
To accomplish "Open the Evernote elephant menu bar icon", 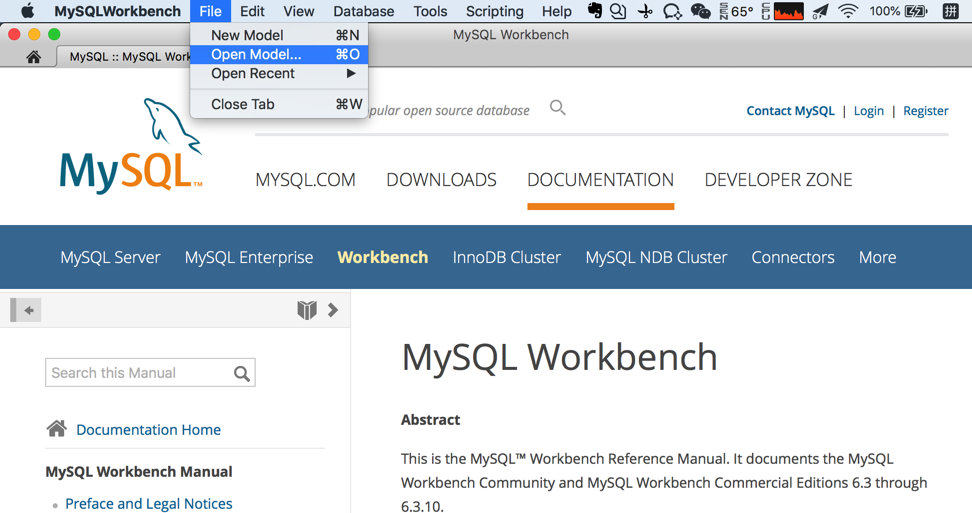I will coord(595,11).
